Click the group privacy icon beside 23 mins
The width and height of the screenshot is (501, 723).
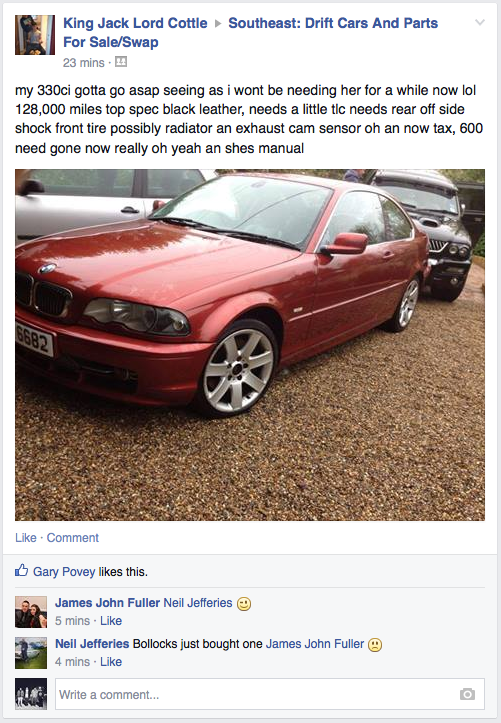[x=121, y=62]
